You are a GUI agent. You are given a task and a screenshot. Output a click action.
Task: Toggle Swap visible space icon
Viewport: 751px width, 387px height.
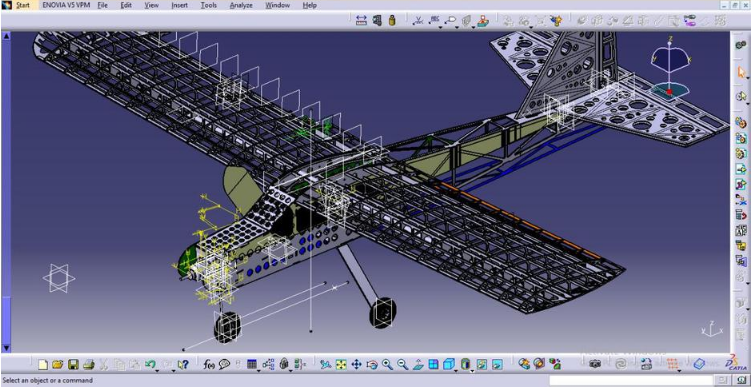tap(497, 364)
